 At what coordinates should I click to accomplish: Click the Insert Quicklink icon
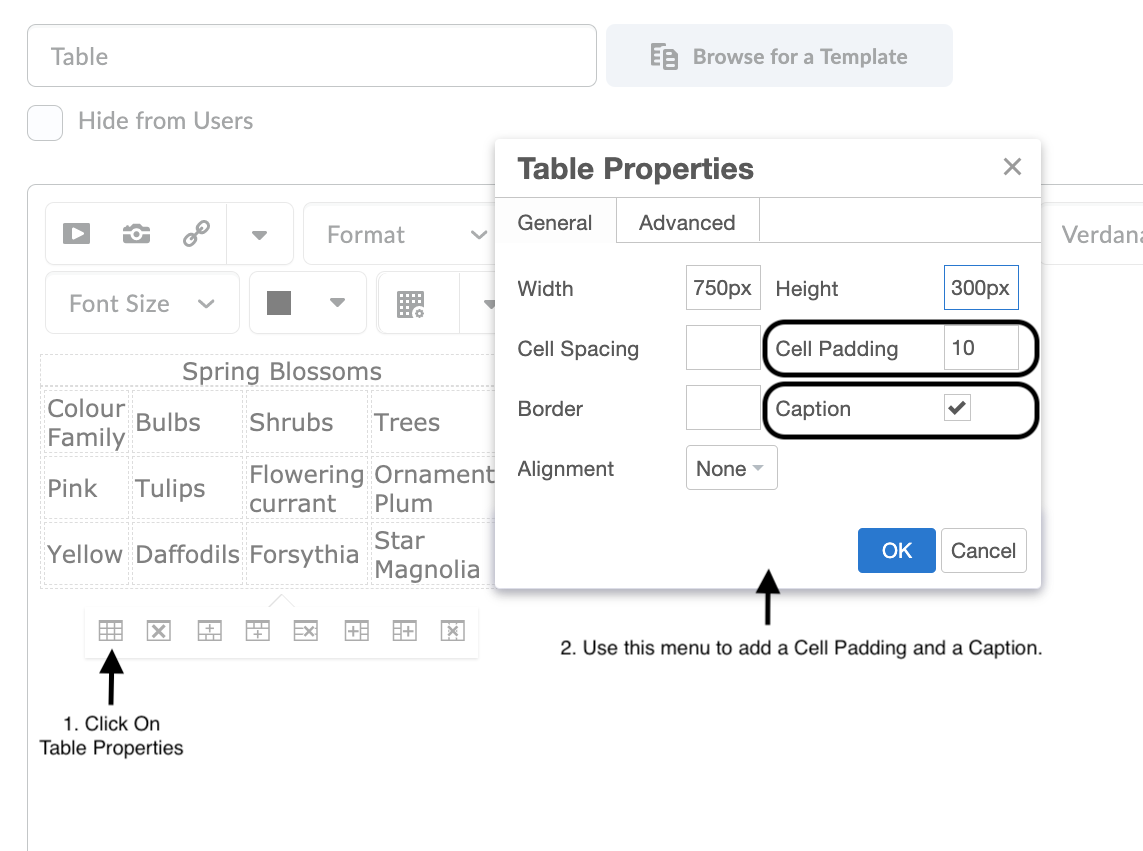[x=196, y=233]
